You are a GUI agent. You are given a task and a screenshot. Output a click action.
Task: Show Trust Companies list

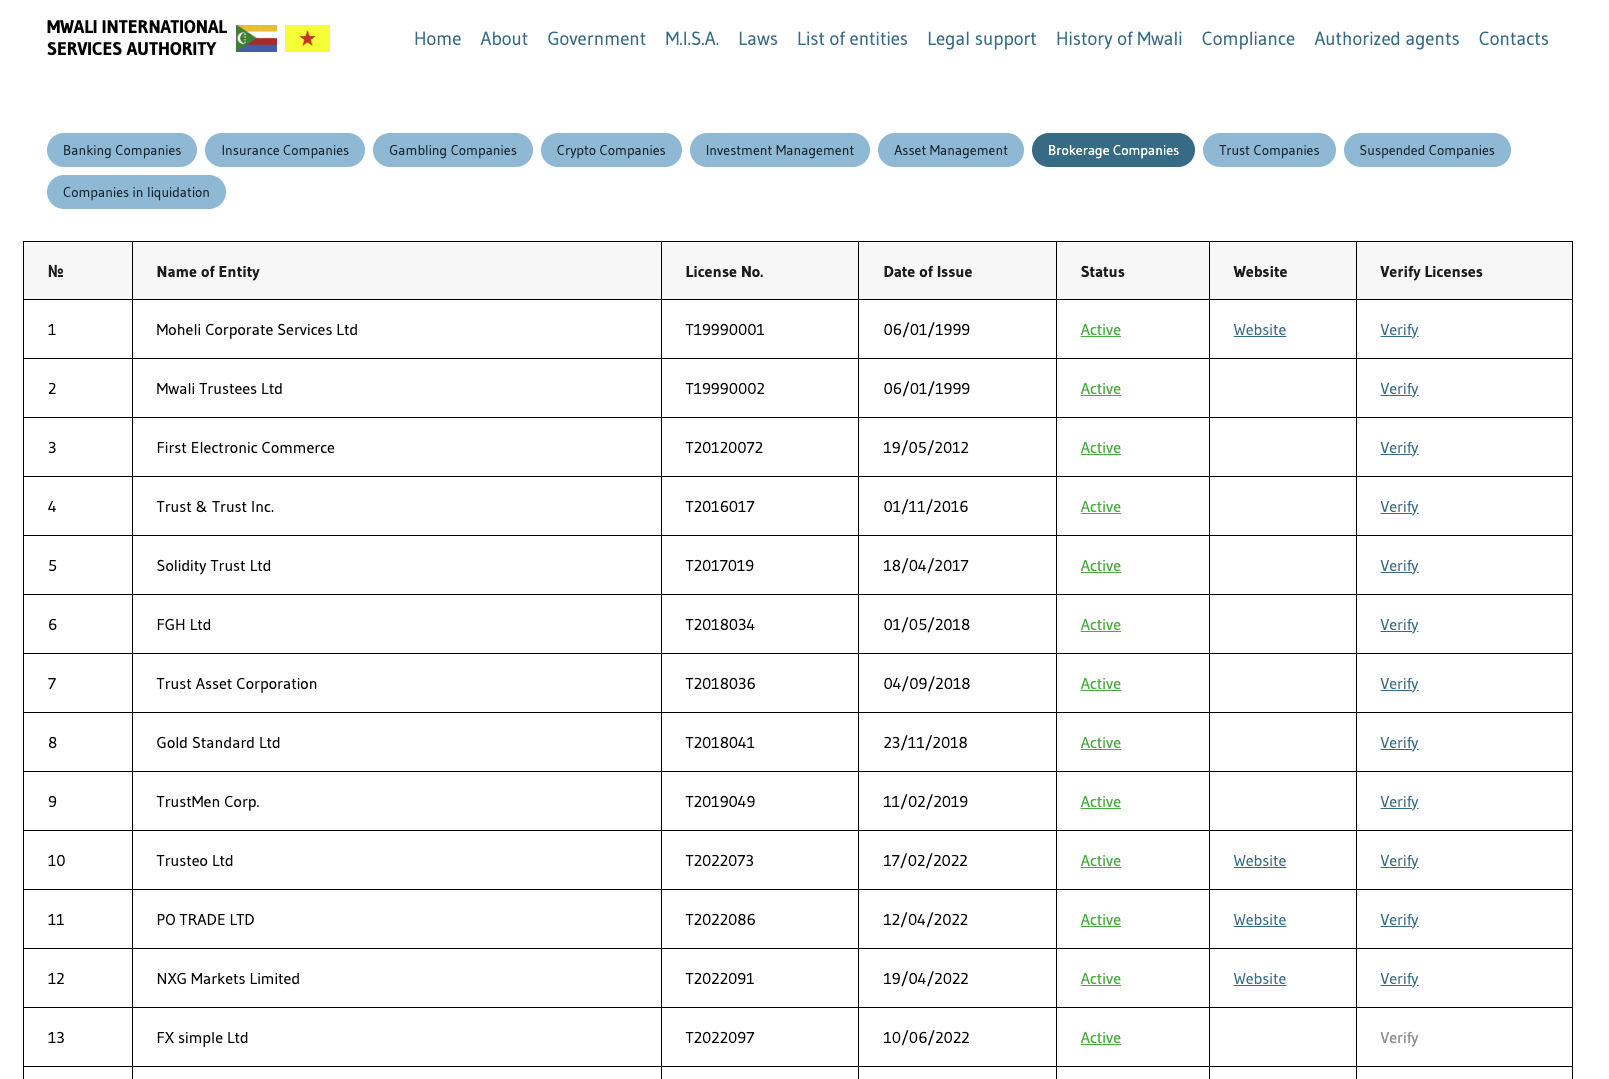pyautogui.click(x=1269, y=150)
